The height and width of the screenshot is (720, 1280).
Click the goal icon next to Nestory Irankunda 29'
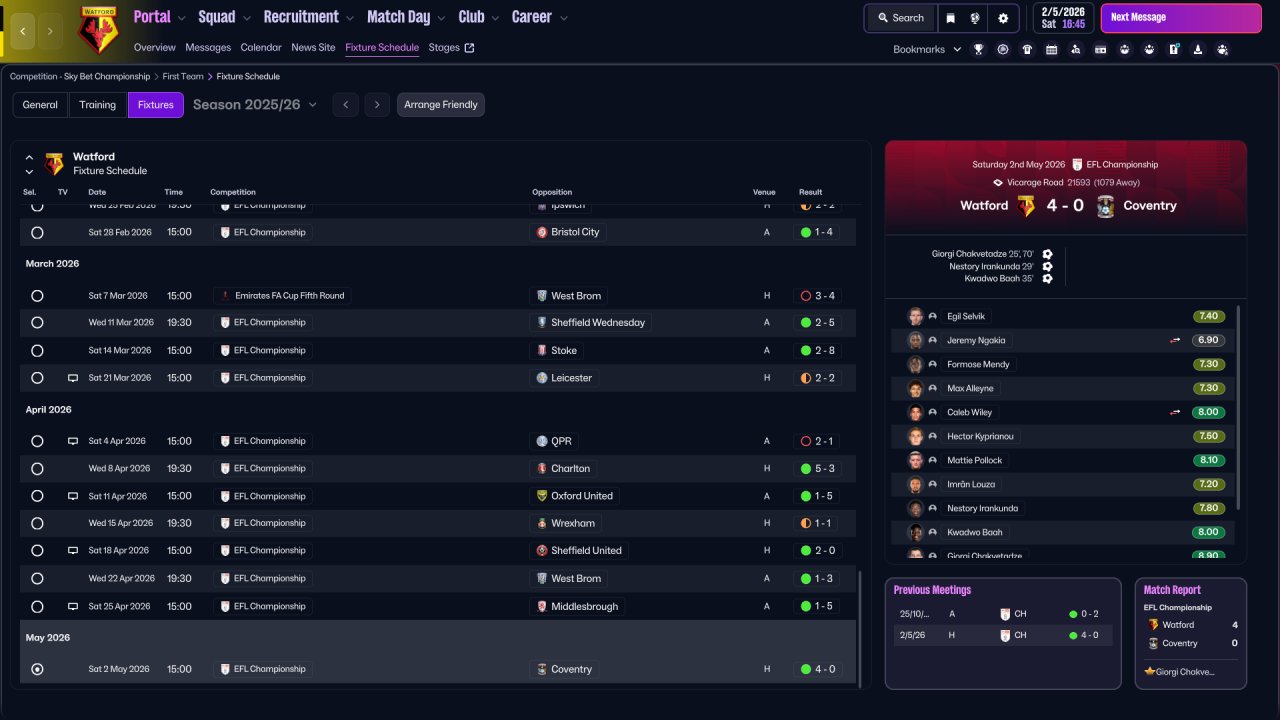tap(1047, 266)
